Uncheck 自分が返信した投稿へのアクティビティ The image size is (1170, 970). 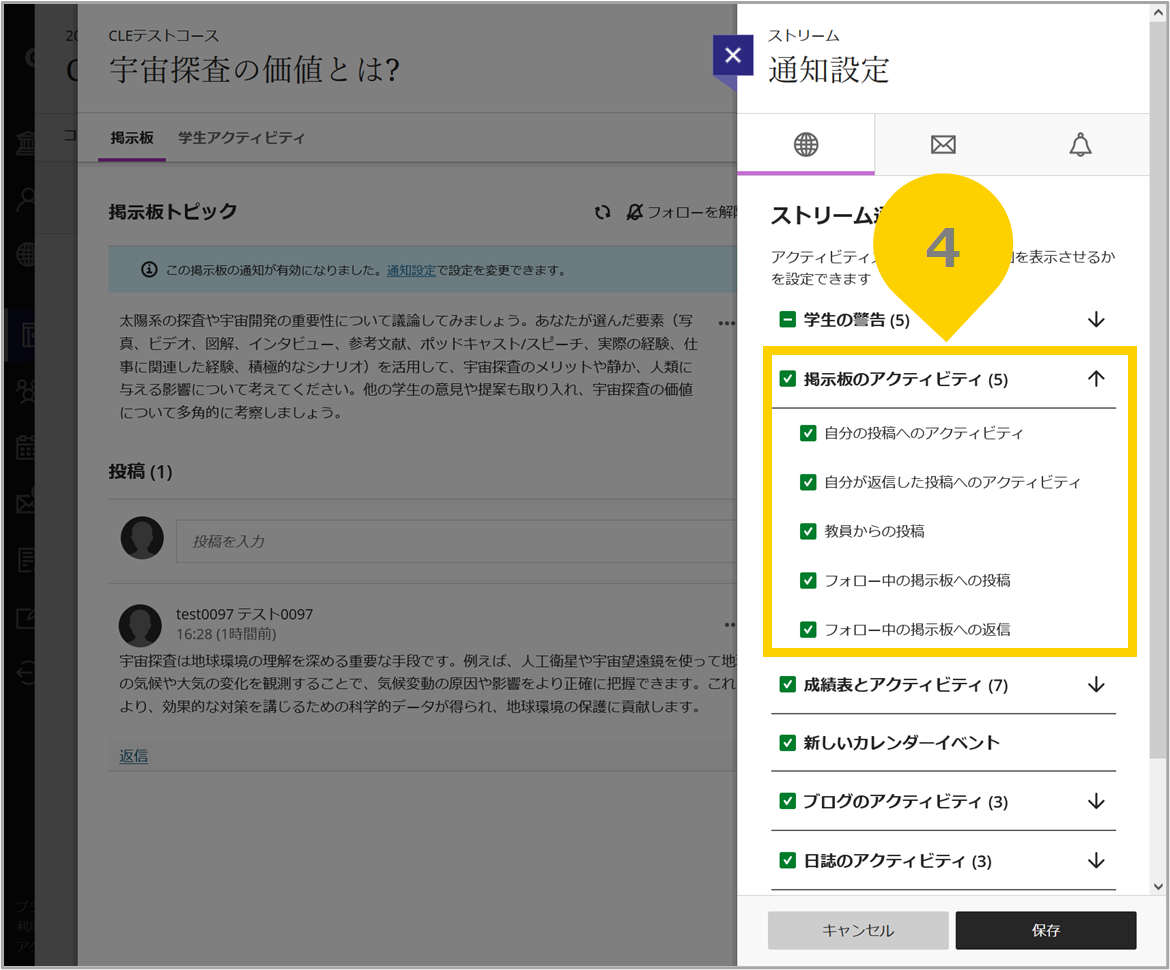click(x=807, y=482)
